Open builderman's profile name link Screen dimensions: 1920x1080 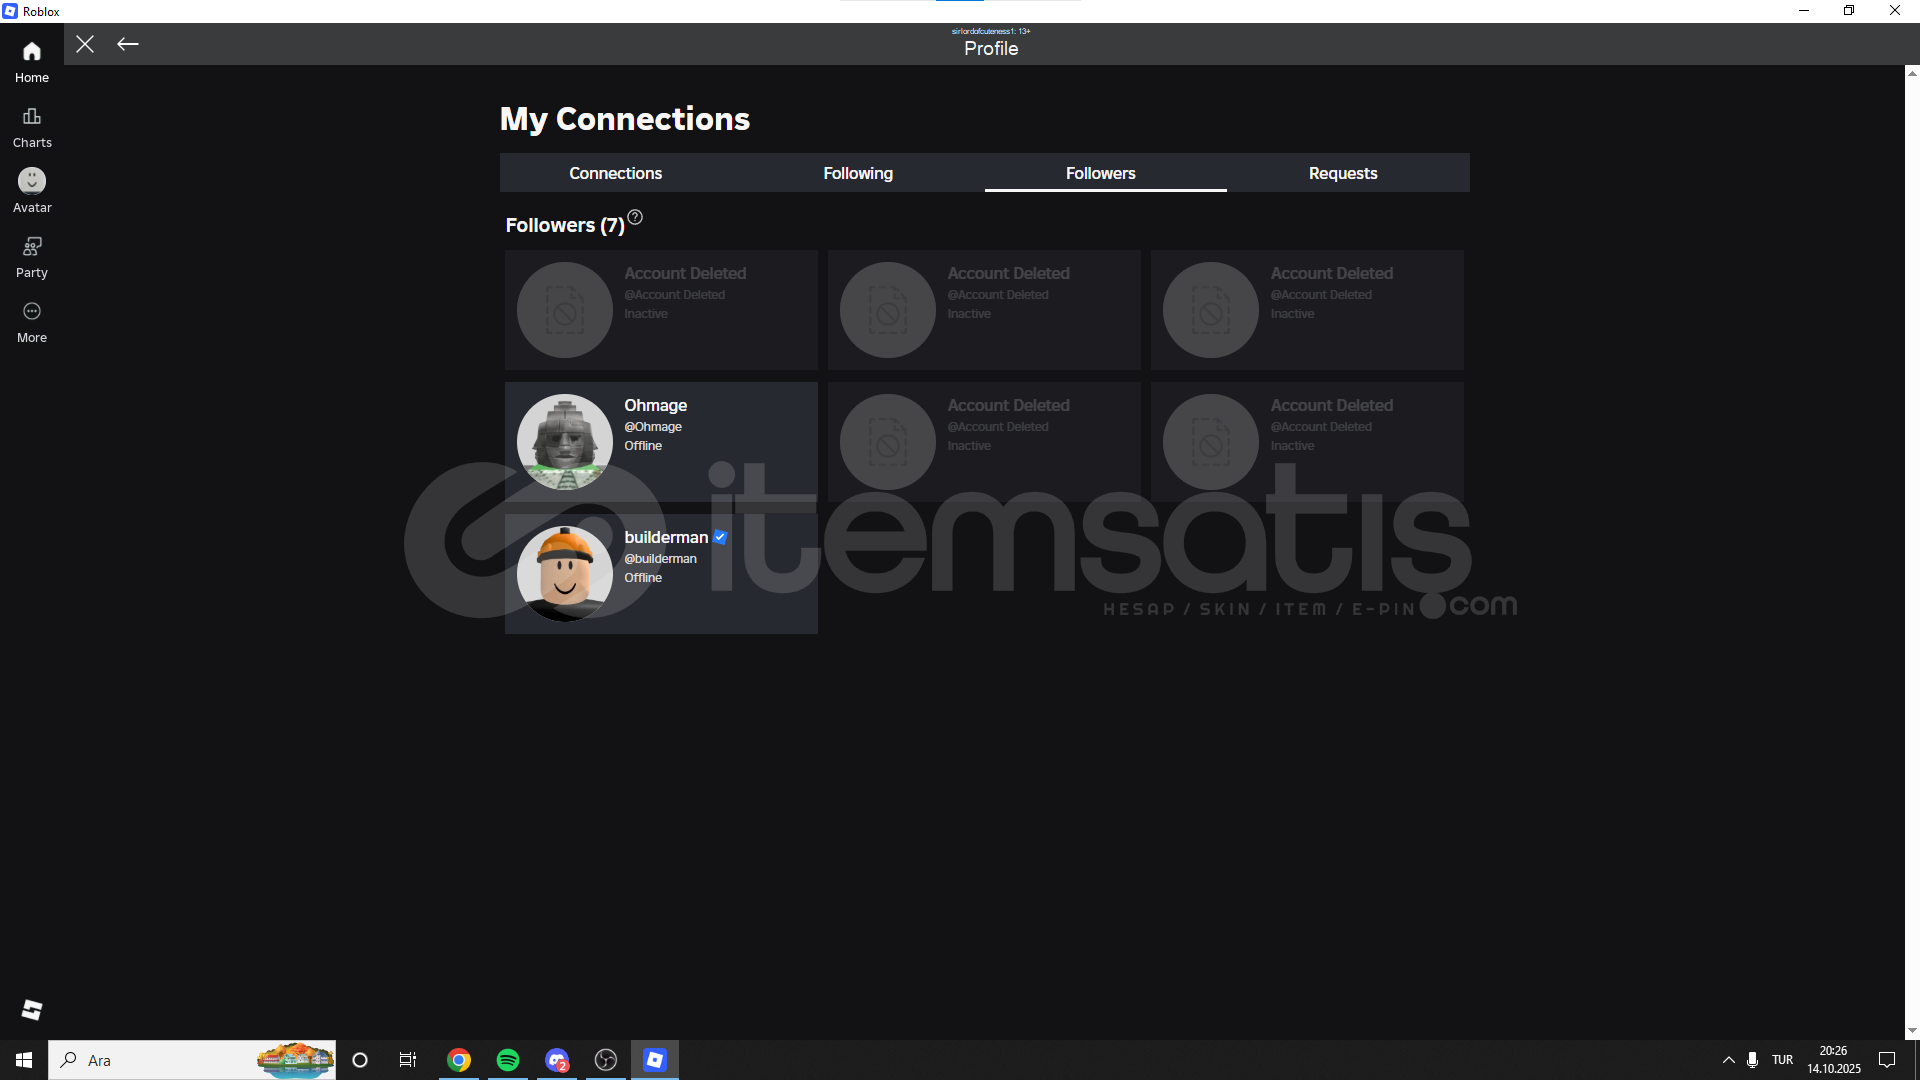(666, 537)
